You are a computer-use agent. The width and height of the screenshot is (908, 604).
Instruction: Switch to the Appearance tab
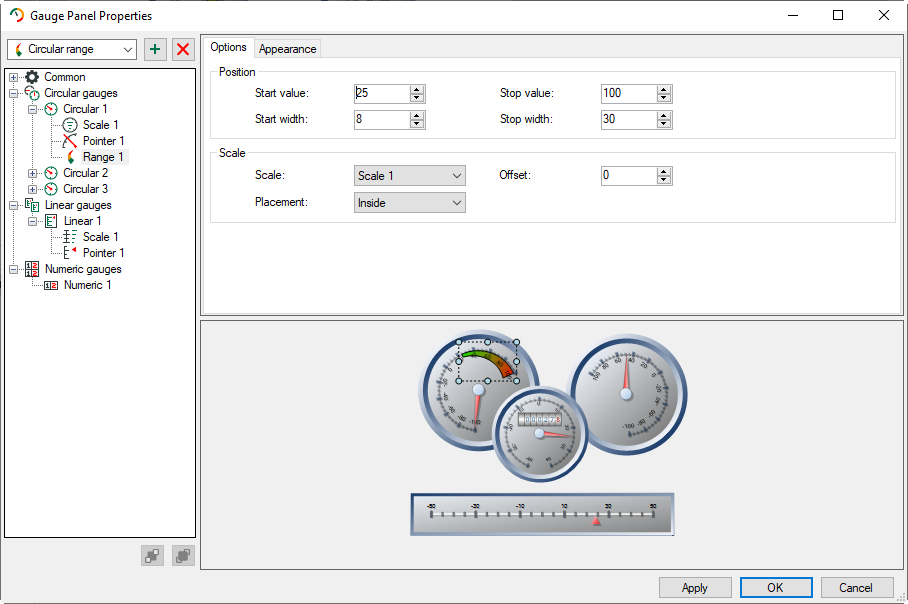point(288,49)
